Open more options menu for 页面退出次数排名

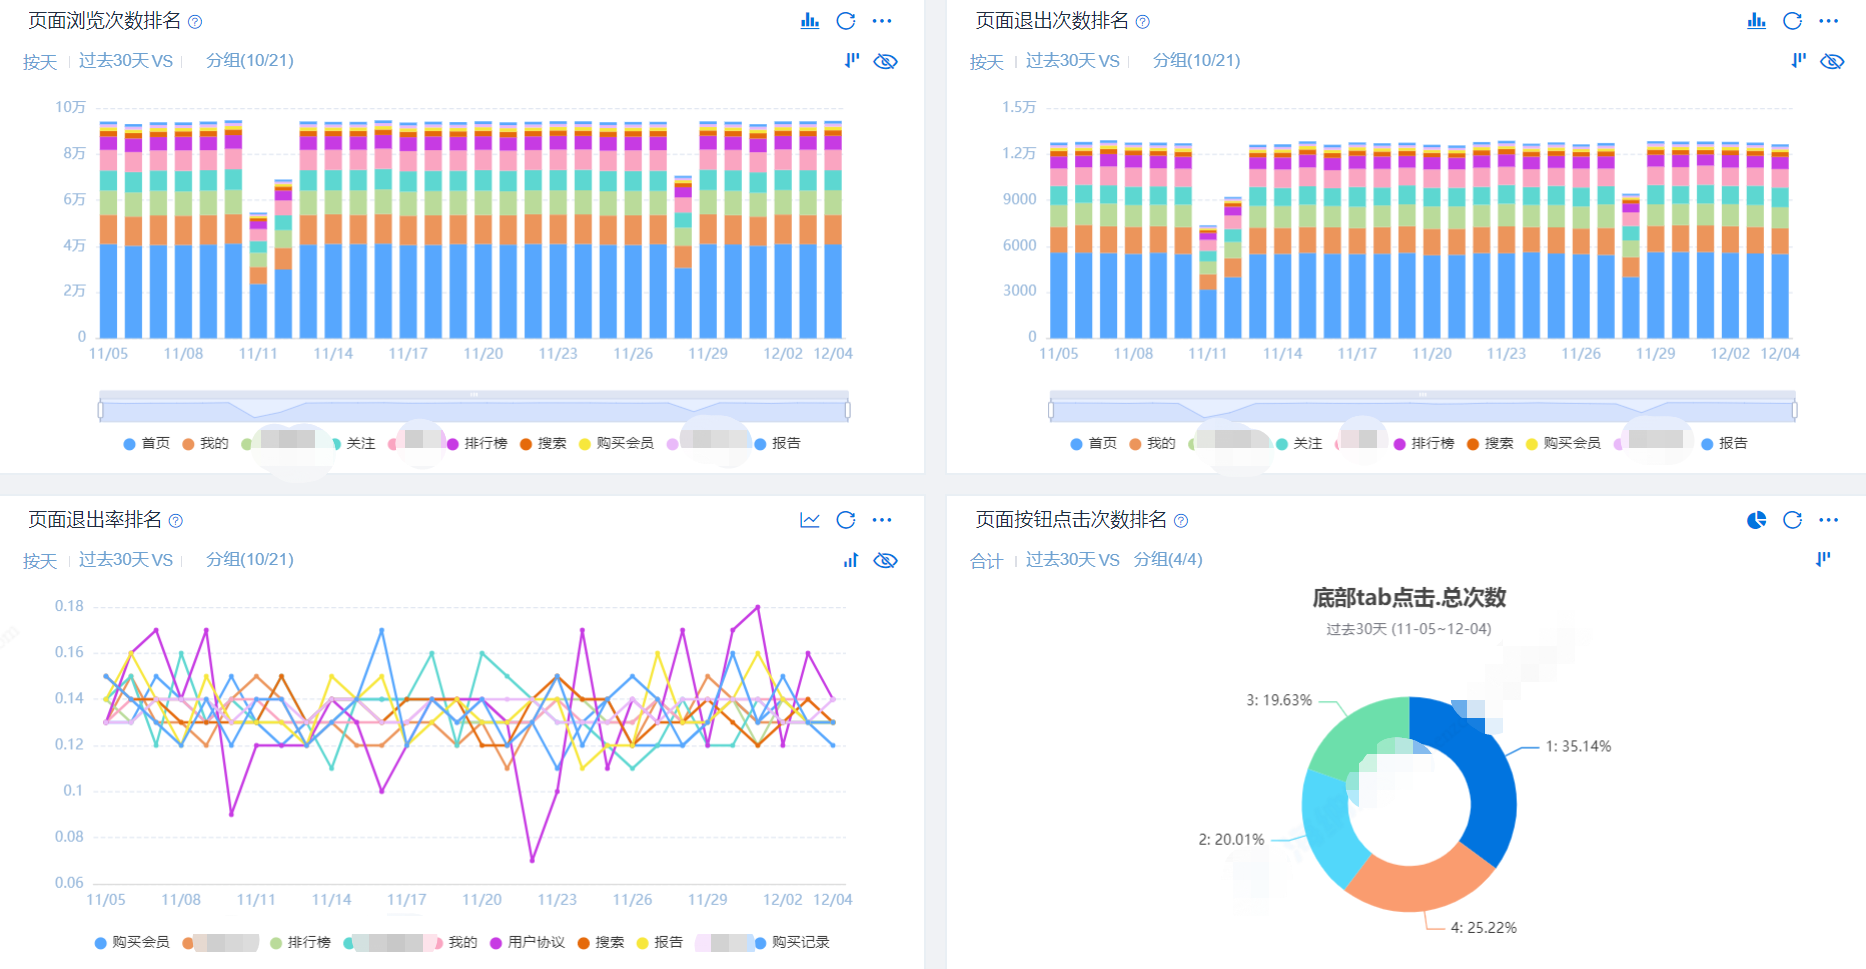tap(1829, 21)
